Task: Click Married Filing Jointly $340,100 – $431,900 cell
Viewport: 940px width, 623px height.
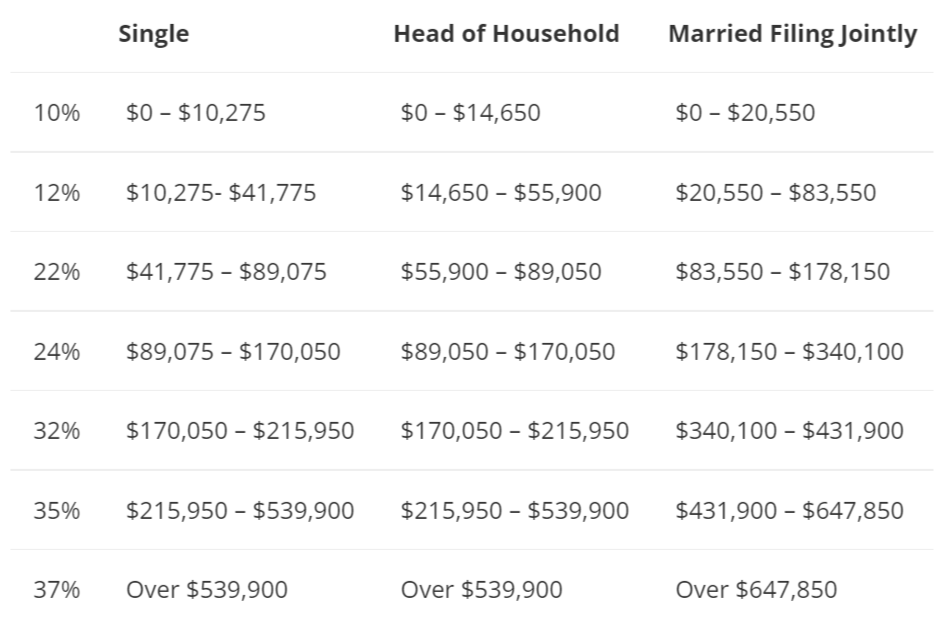Action: [x=789, y=431]
